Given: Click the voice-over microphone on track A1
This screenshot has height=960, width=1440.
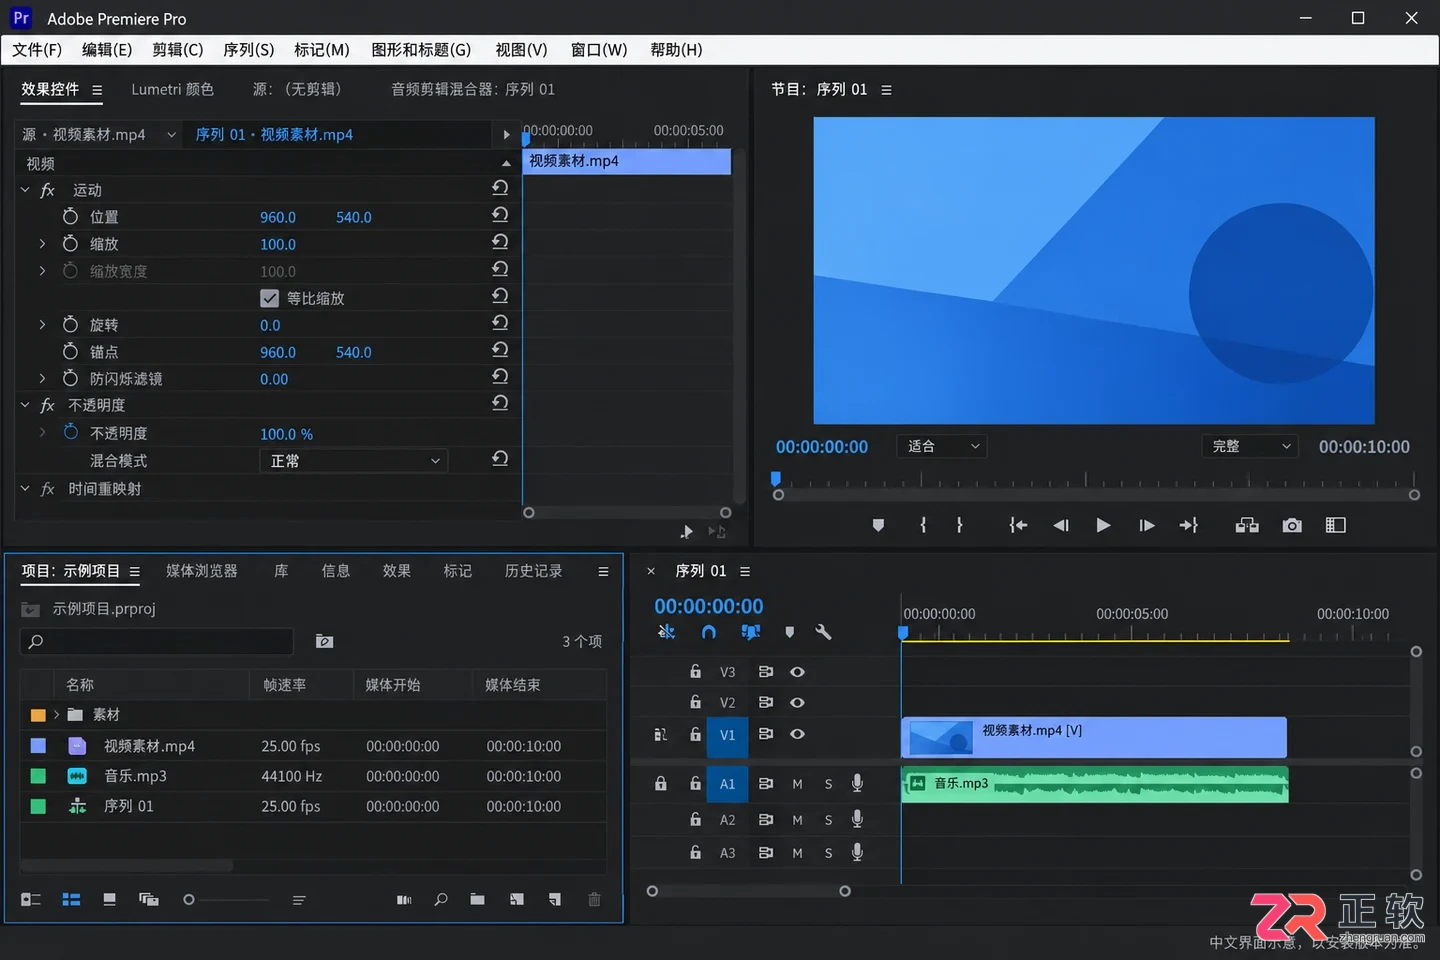Looking at the screenshot, I should [857, 783].
